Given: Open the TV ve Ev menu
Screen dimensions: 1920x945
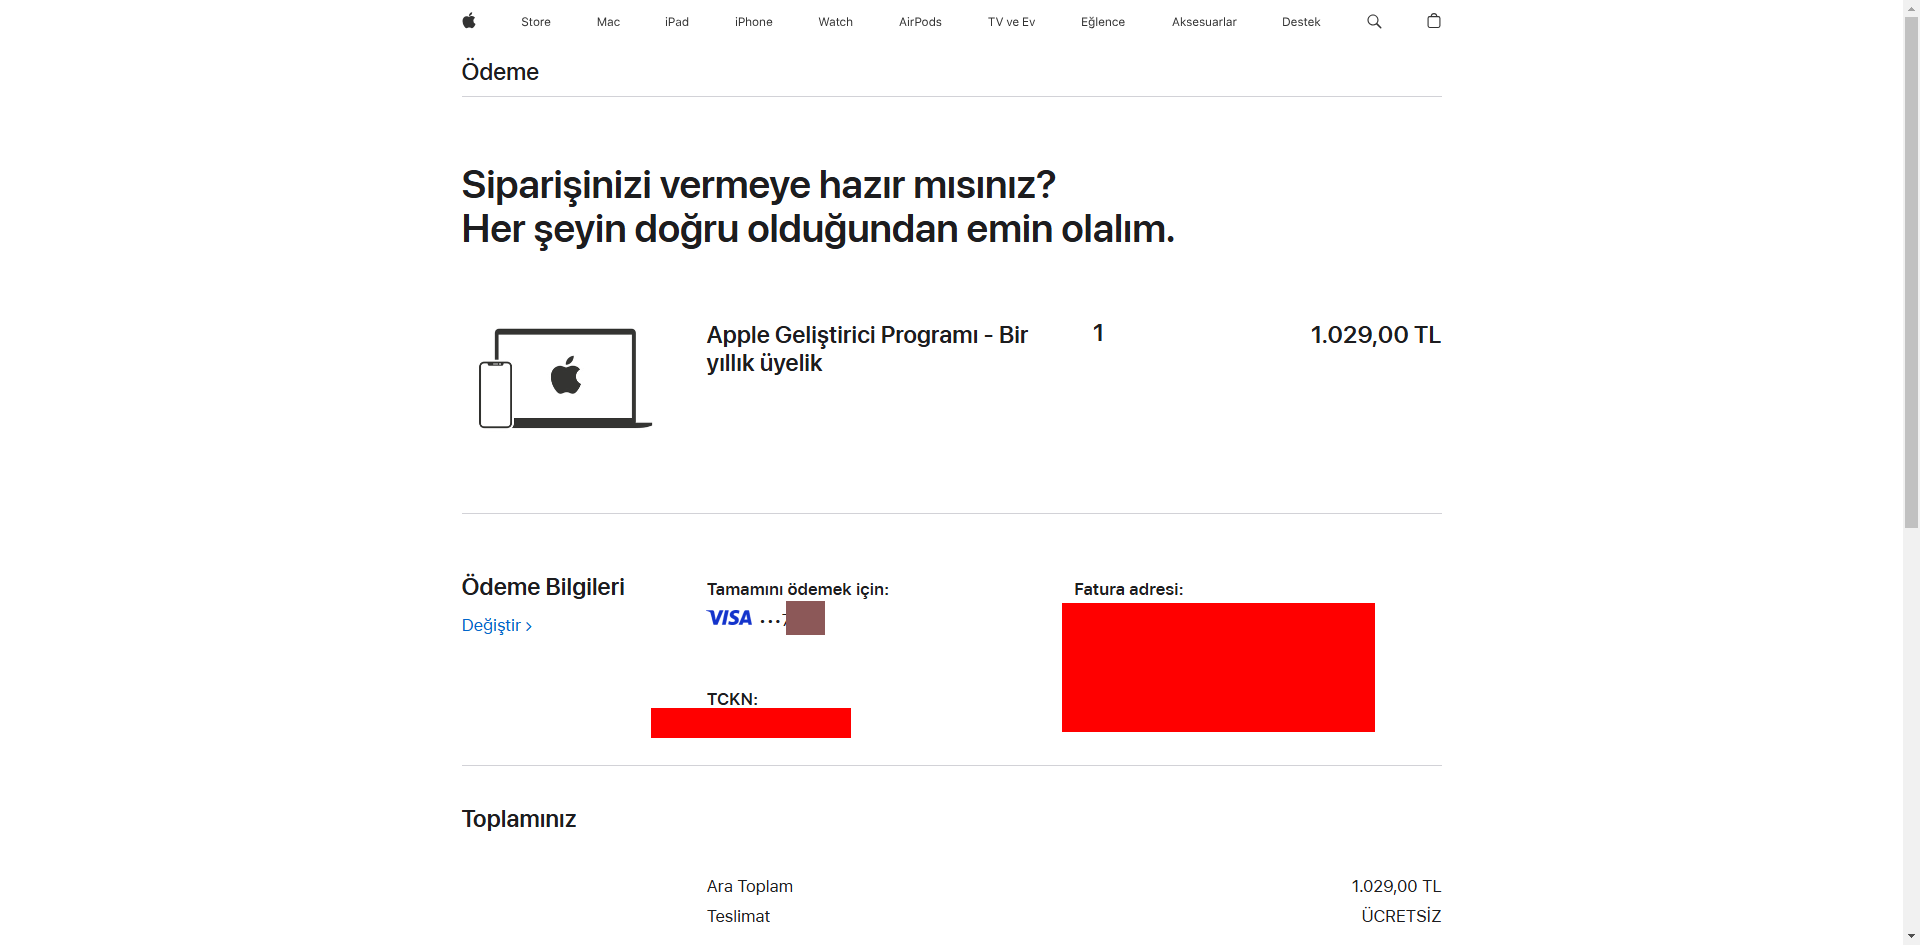Looking at the screenshot, I should pyautogui.click(x=1011, y=22).
